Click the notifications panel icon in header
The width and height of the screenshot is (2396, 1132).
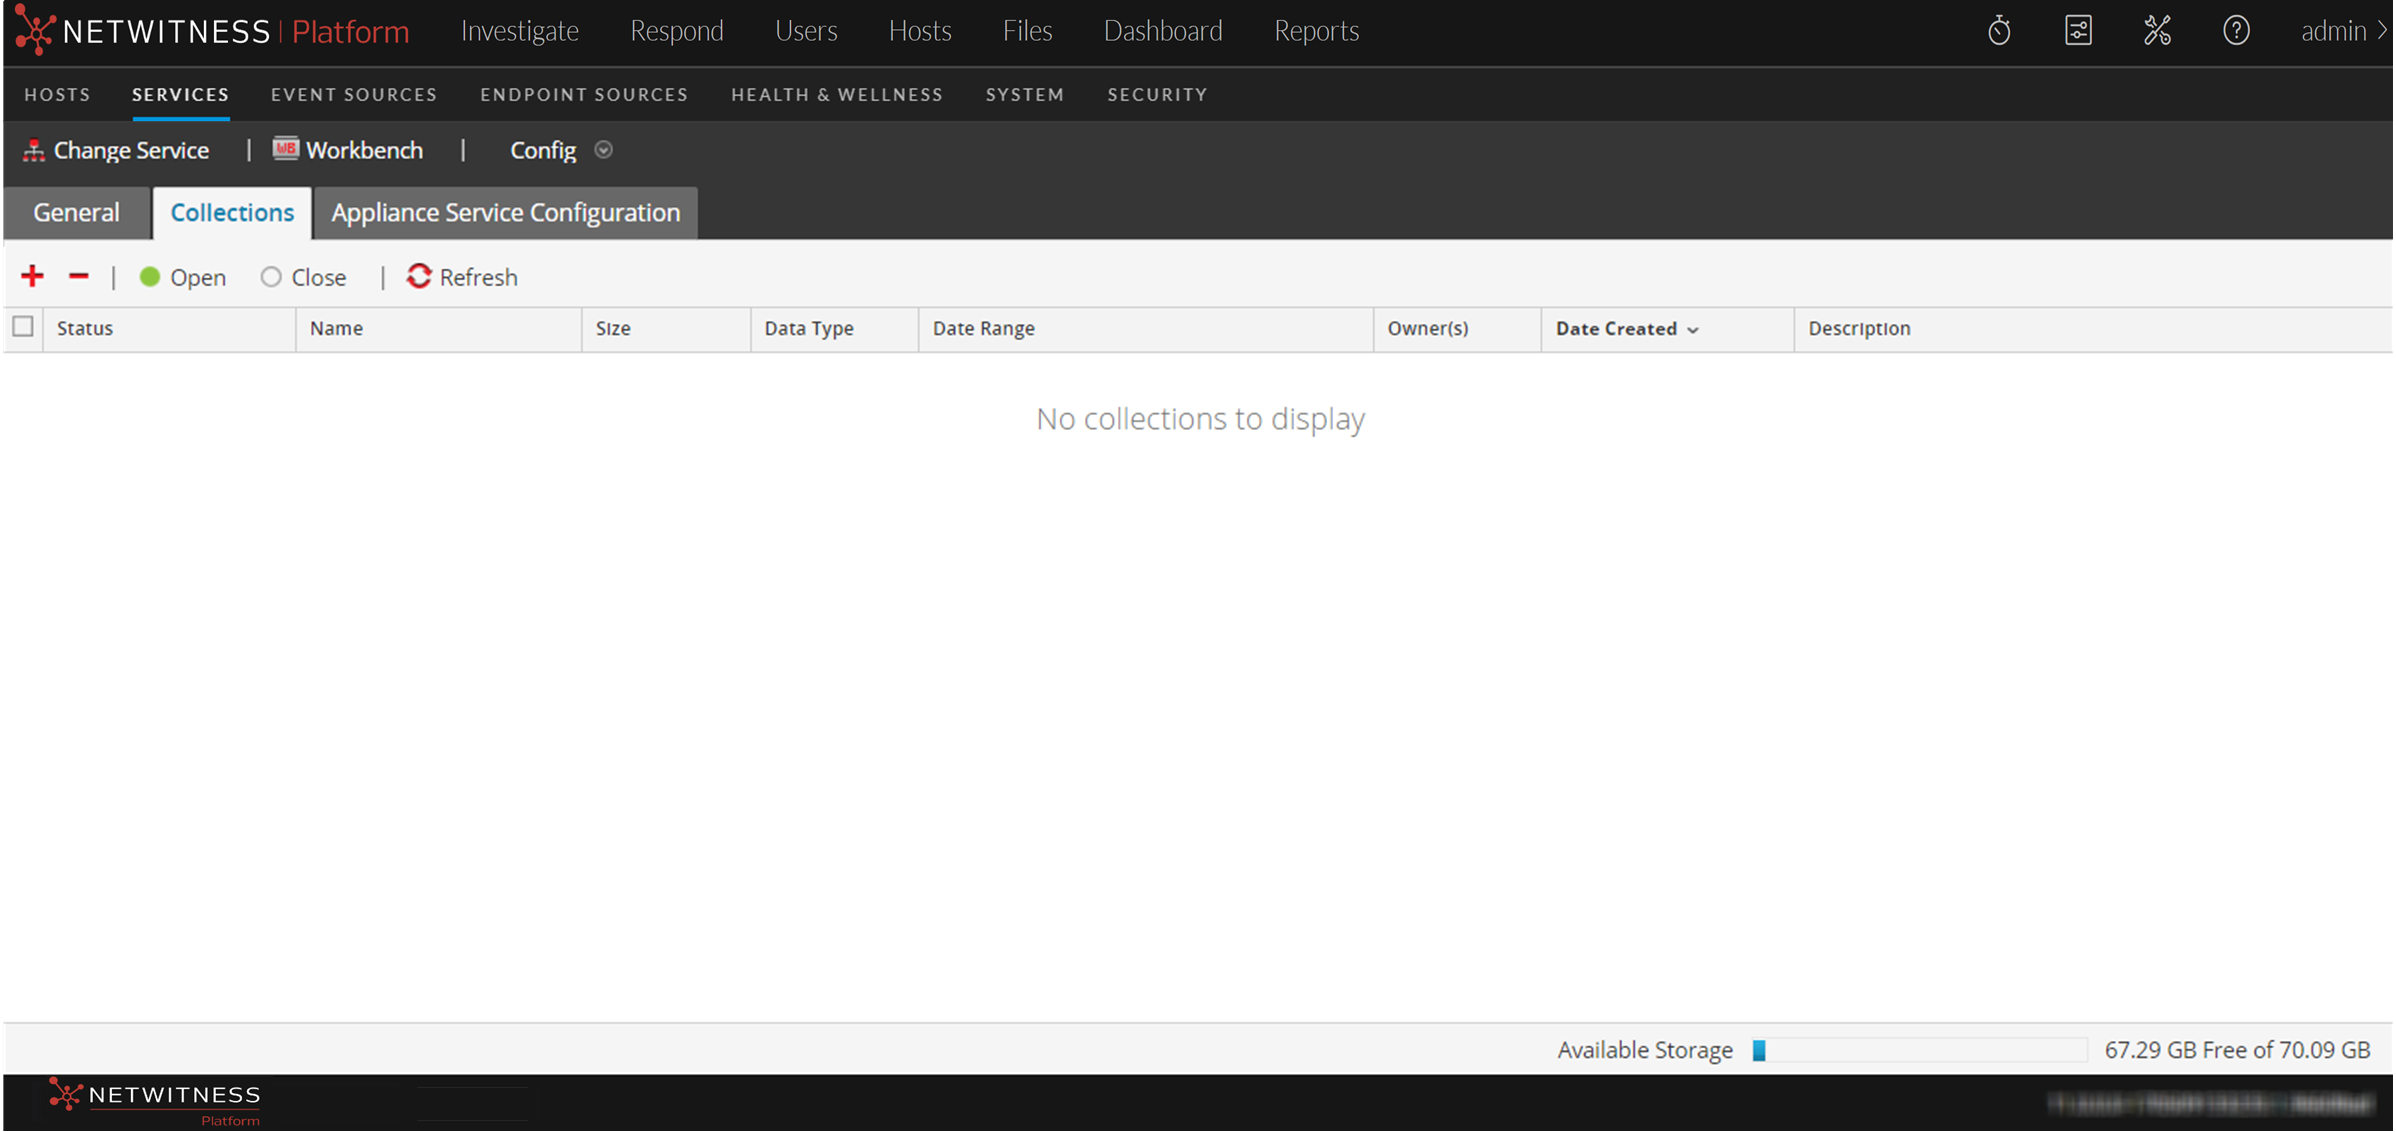pos(2078,31)
